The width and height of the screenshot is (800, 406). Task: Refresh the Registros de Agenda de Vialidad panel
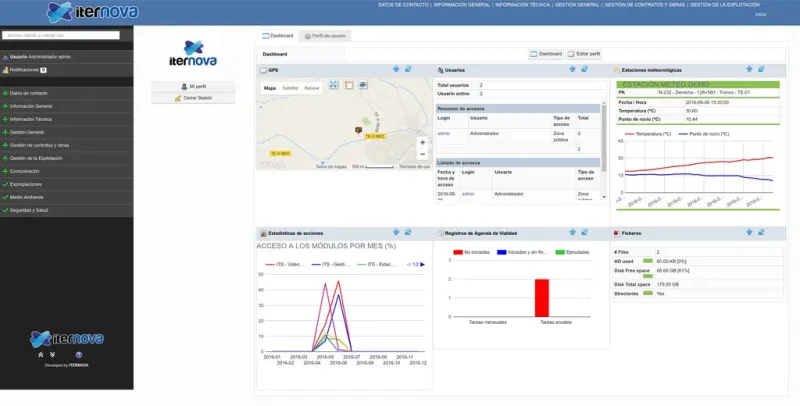click(x=585, y=232)
